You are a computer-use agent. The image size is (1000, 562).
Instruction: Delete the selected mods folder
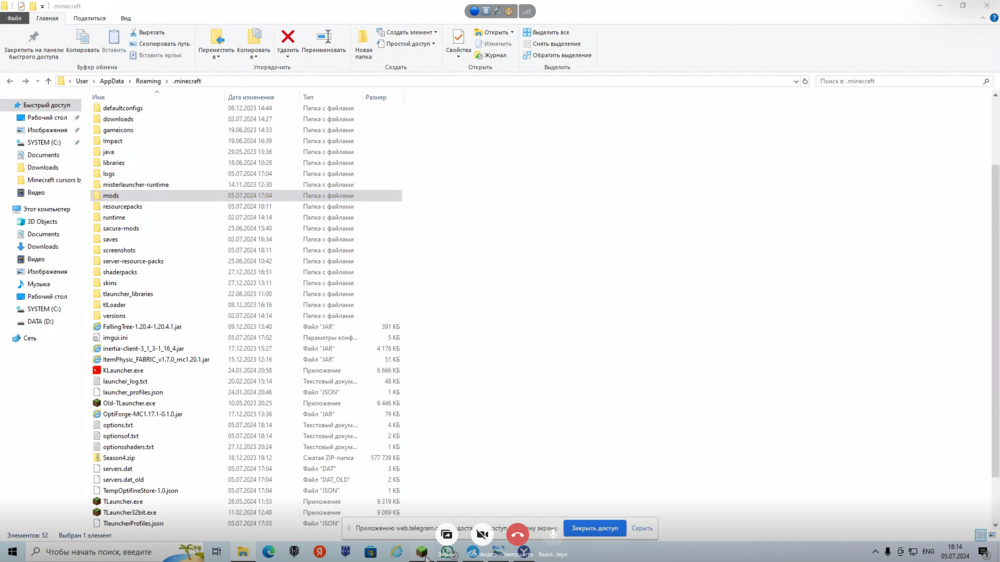(288, 41)
